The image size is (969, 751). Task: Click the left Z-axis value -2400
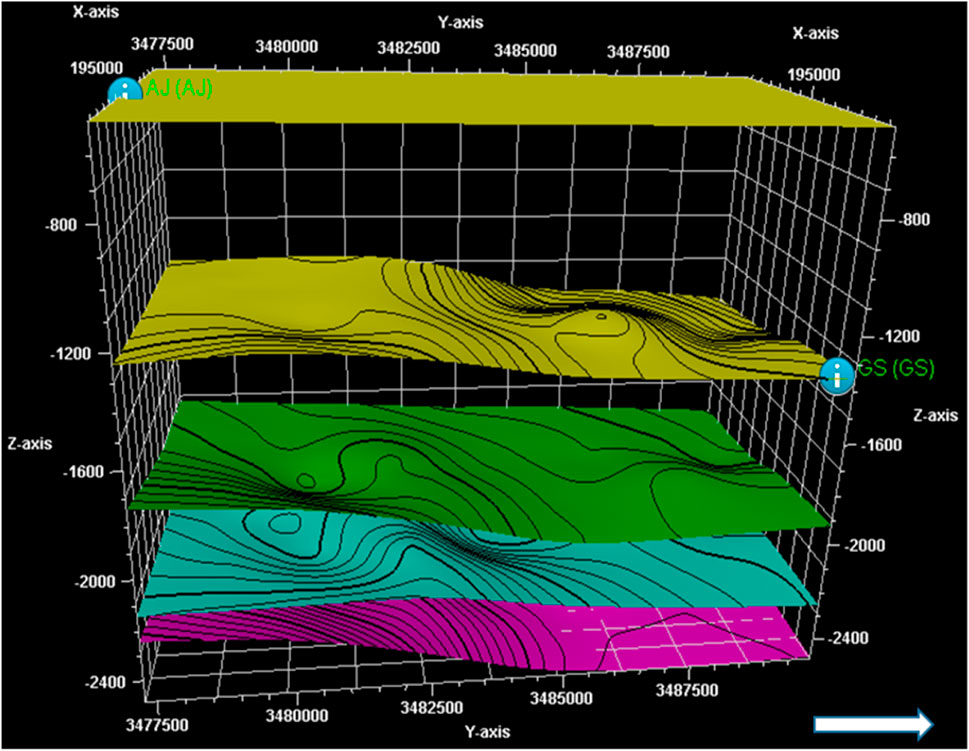pyautogui.click(x=103, y=682)
